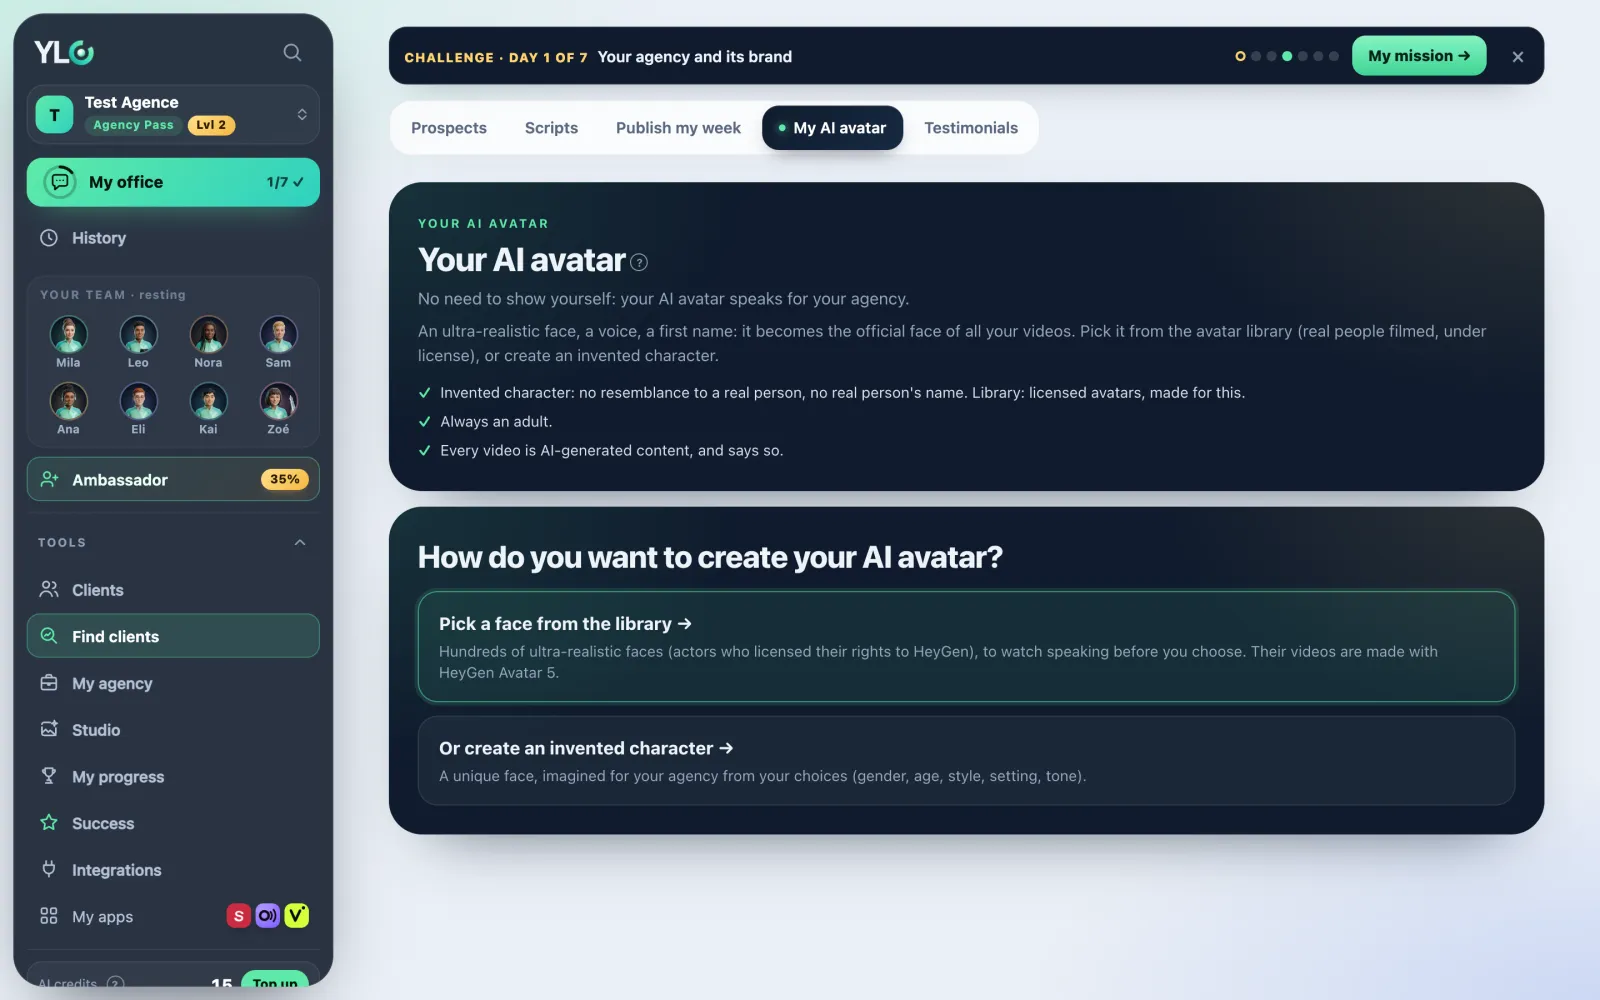Click the 1/7 office progress indicator
This screenshot has height=1000, width=1600.
(x=284, y=182)
